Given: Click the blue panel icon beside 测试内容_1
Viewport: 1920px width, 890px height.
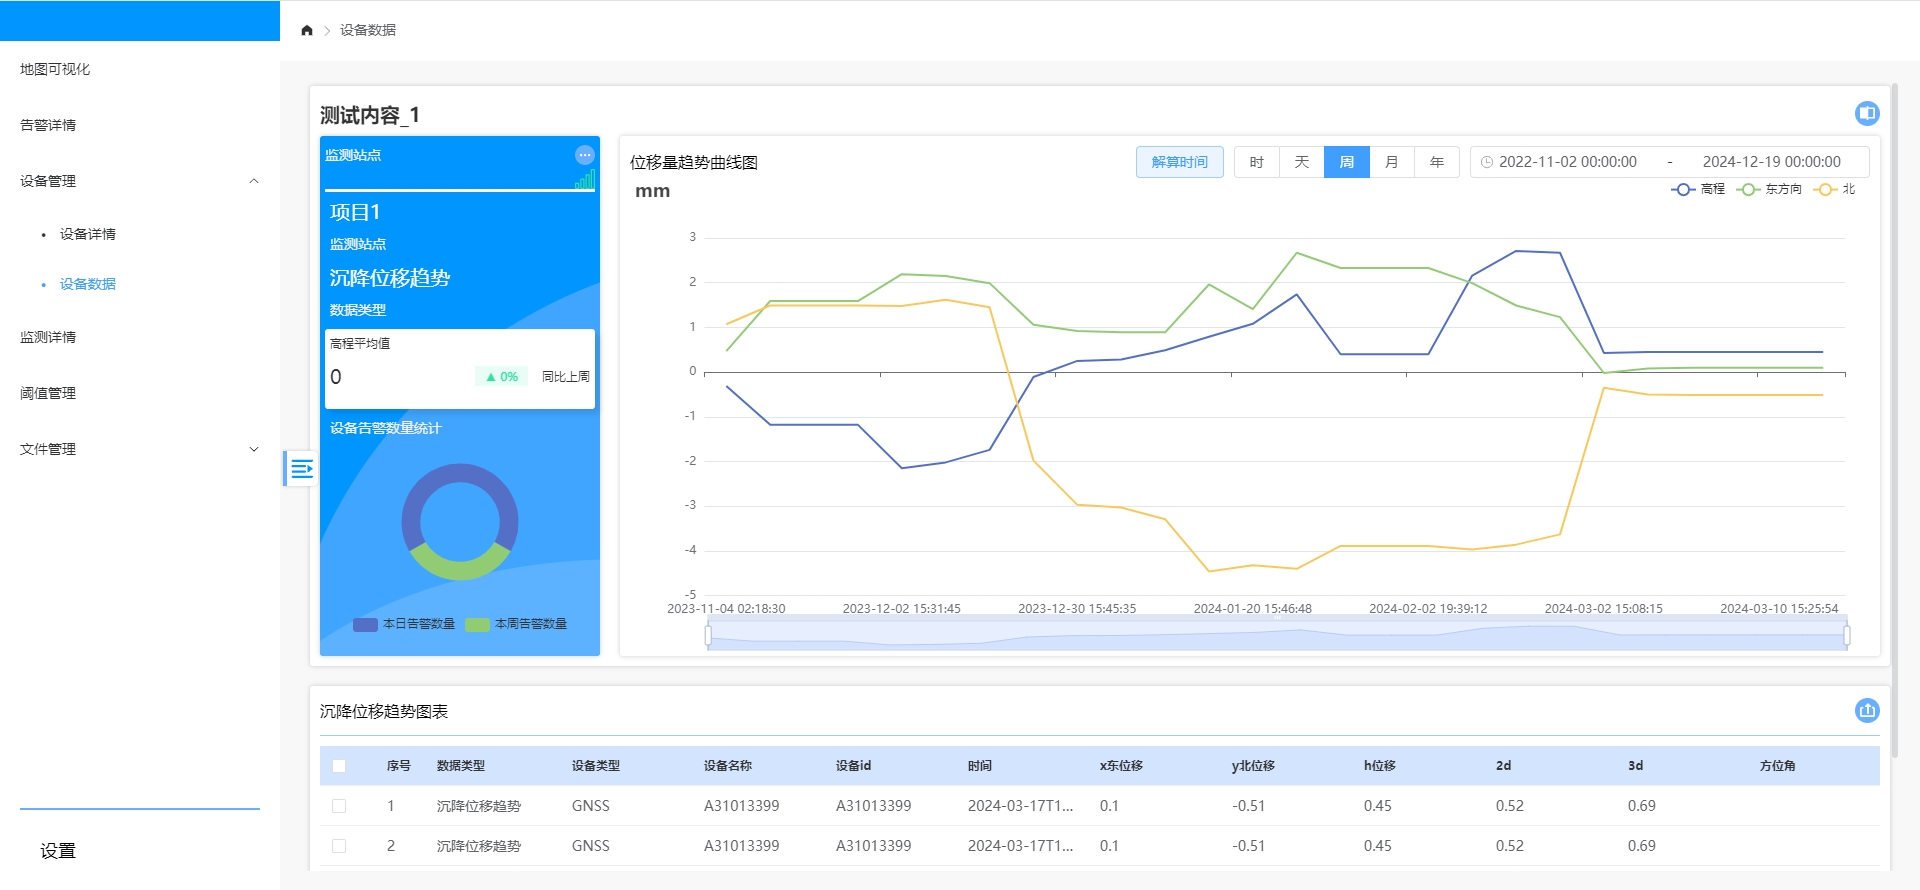Looking at the screenshot, I should coord(1867,113).
